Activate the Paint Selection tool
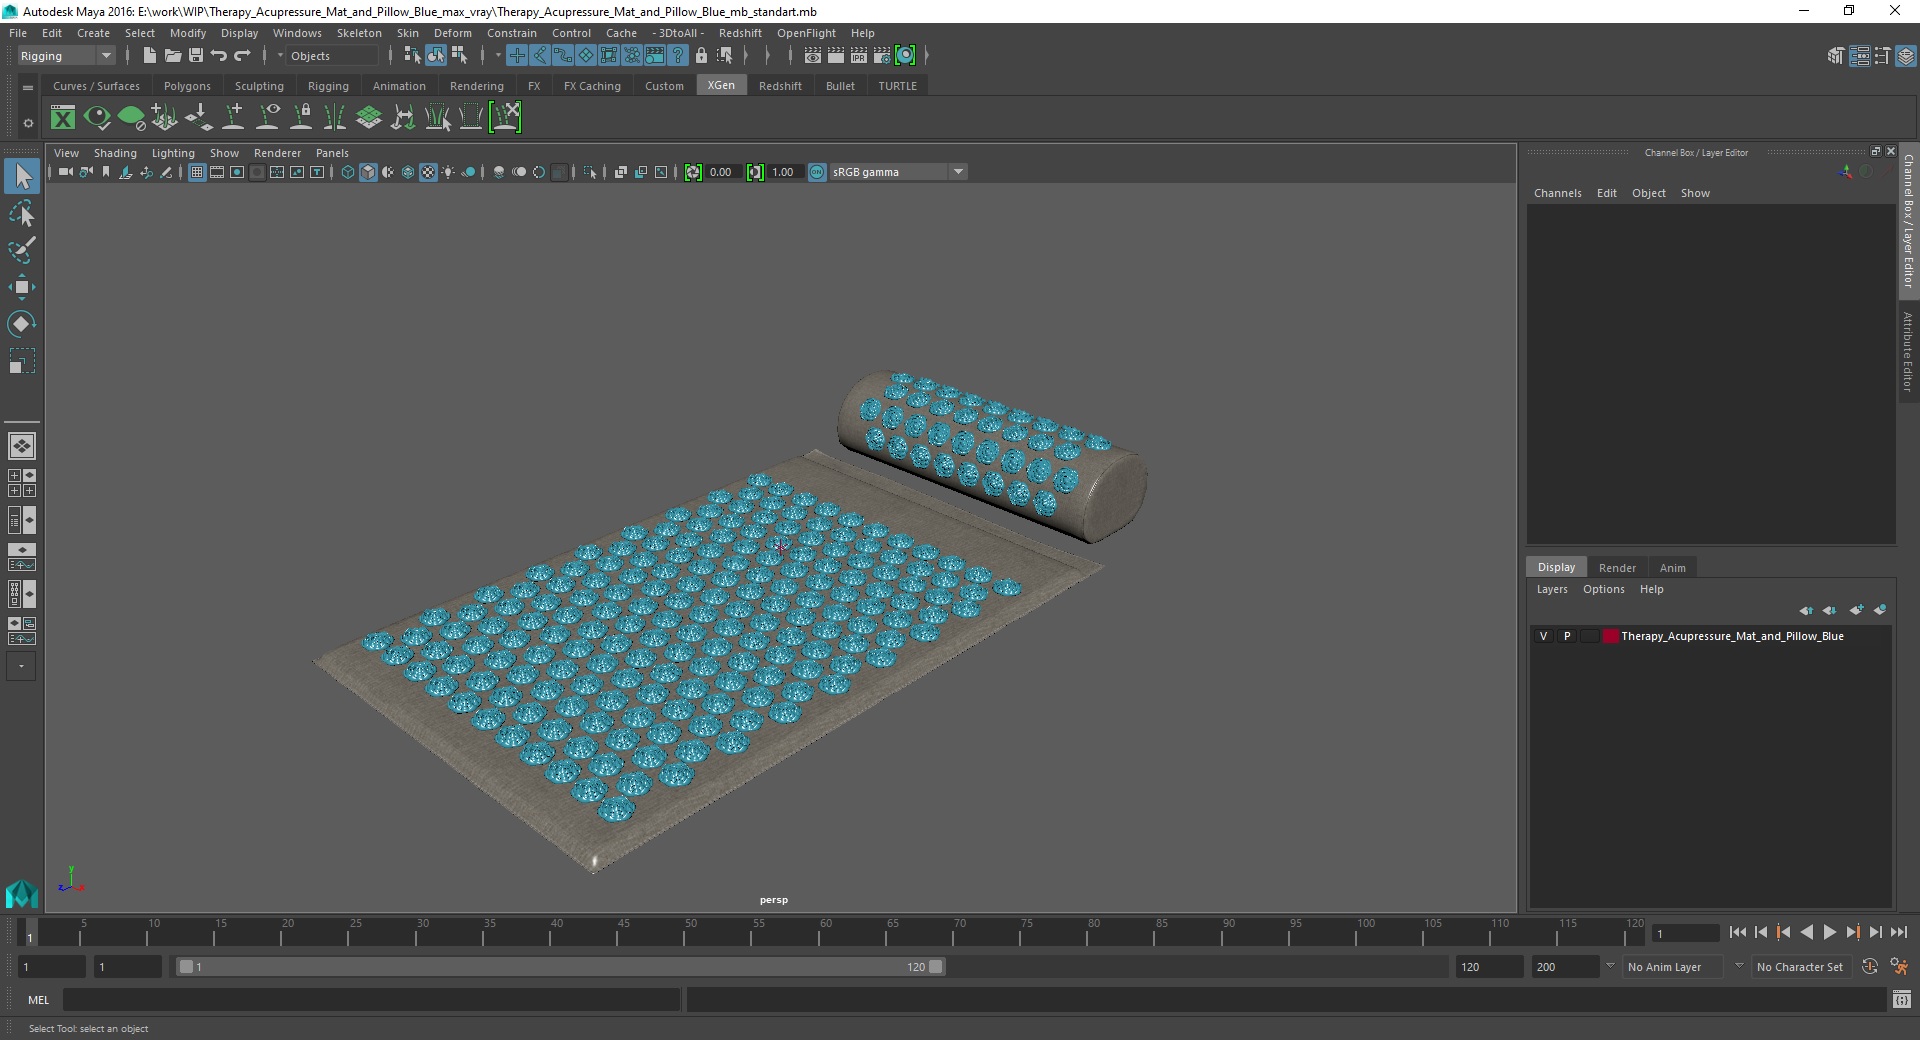Screen dimensions: 1920x1040 point(21,250)
